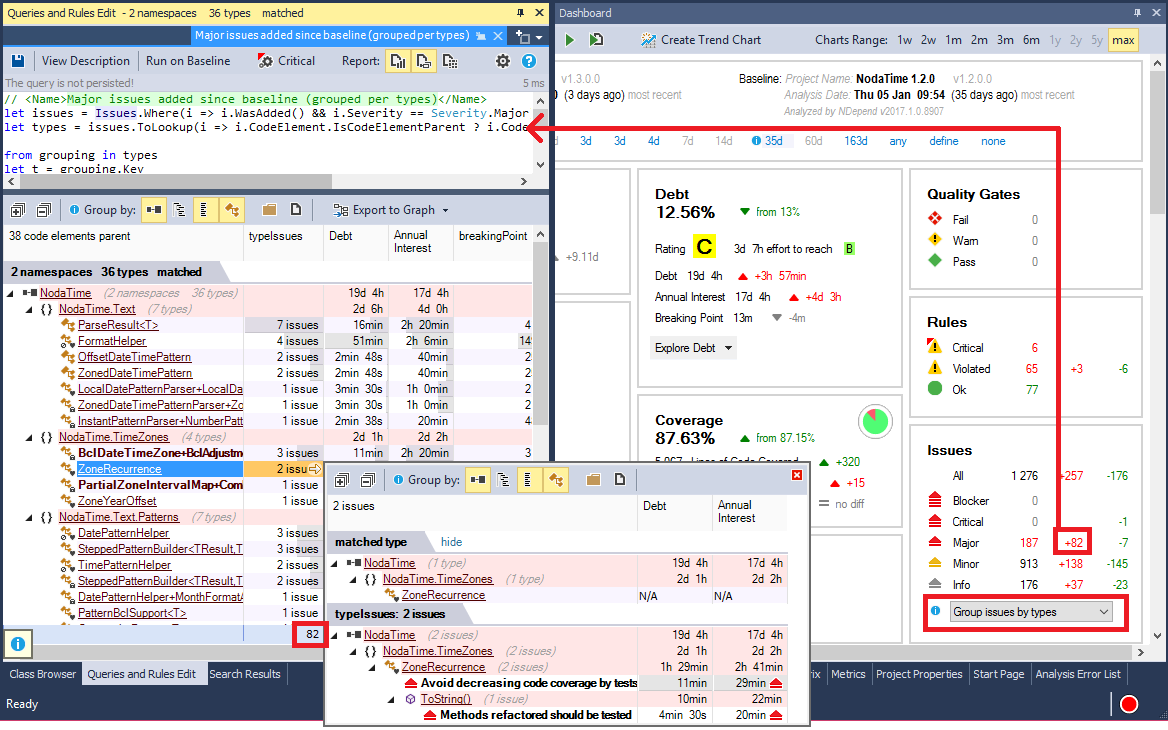Click the run-analysis-and-report icon in Dashboard
The height and width of the screenshot is (730, 1168).
pyautogui.click(x=596, y=40)
